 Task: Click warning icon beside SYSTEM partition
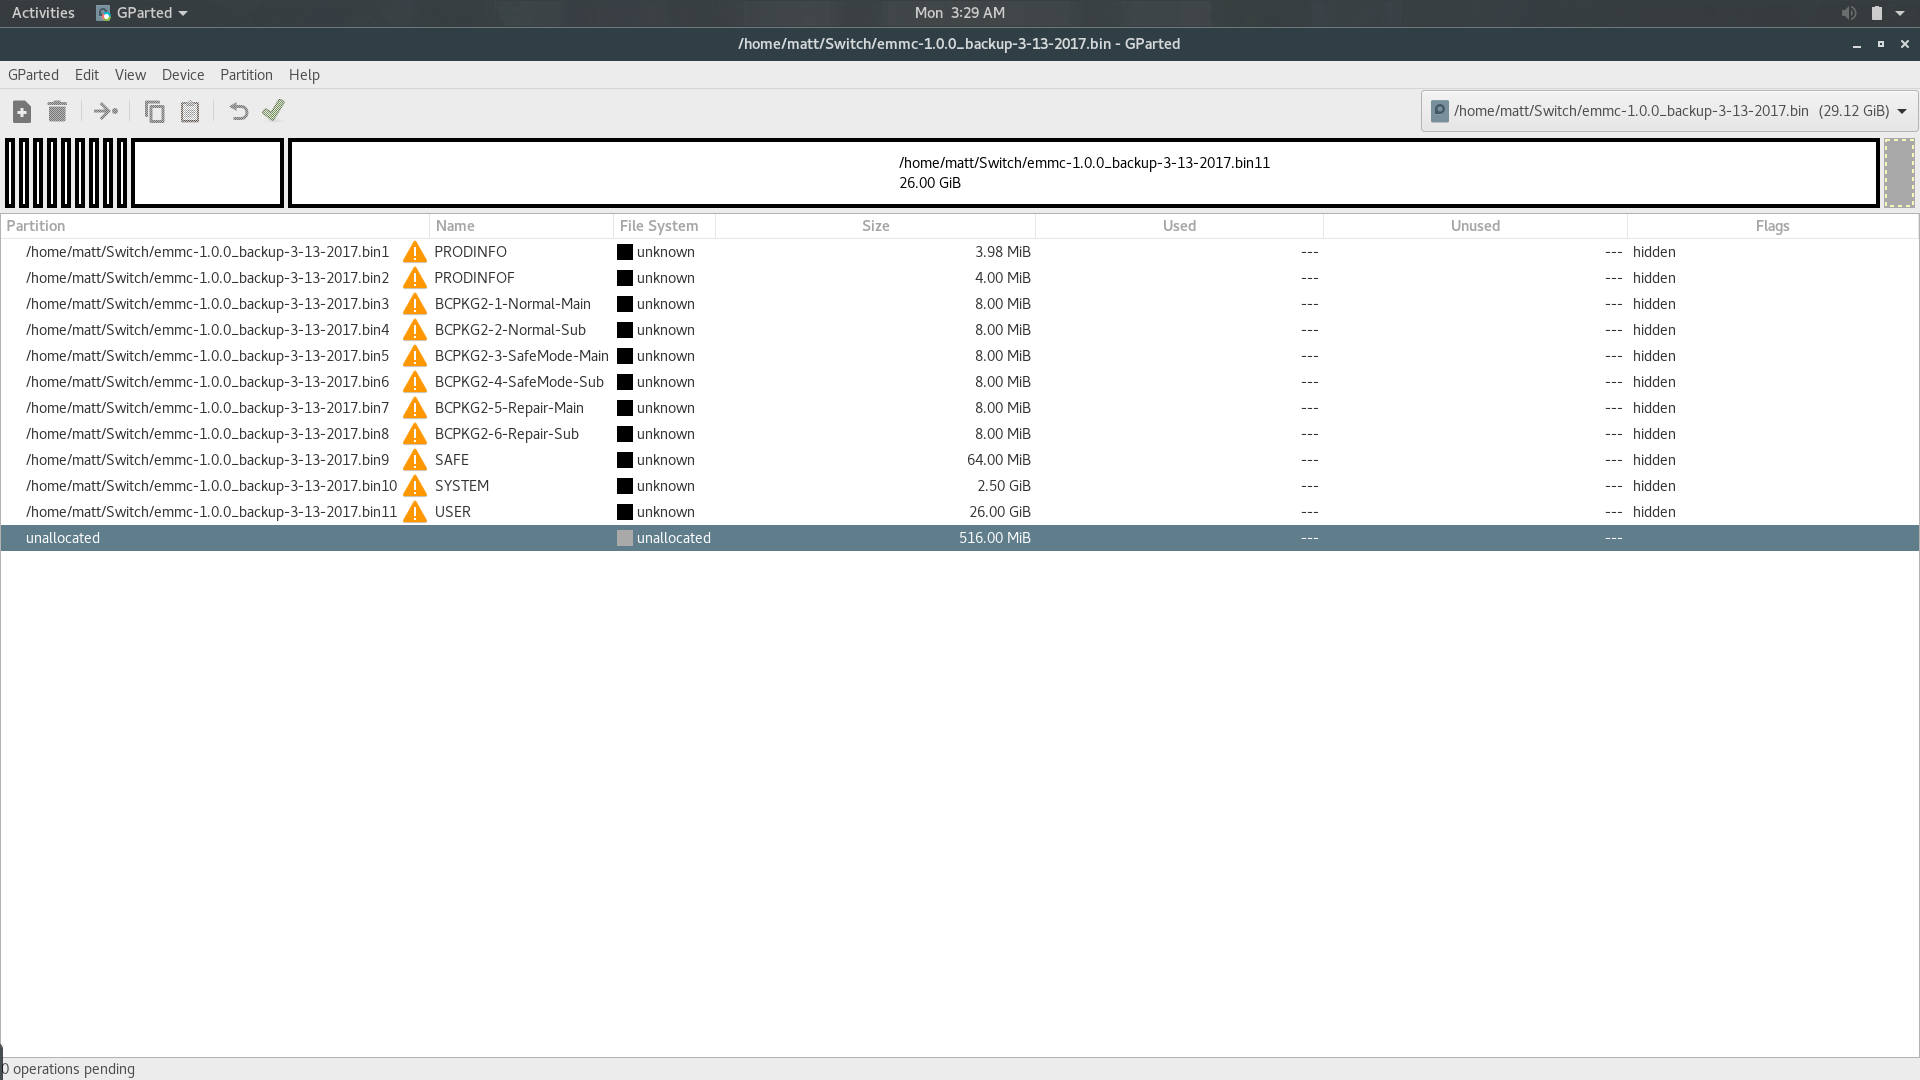[415, 486]
